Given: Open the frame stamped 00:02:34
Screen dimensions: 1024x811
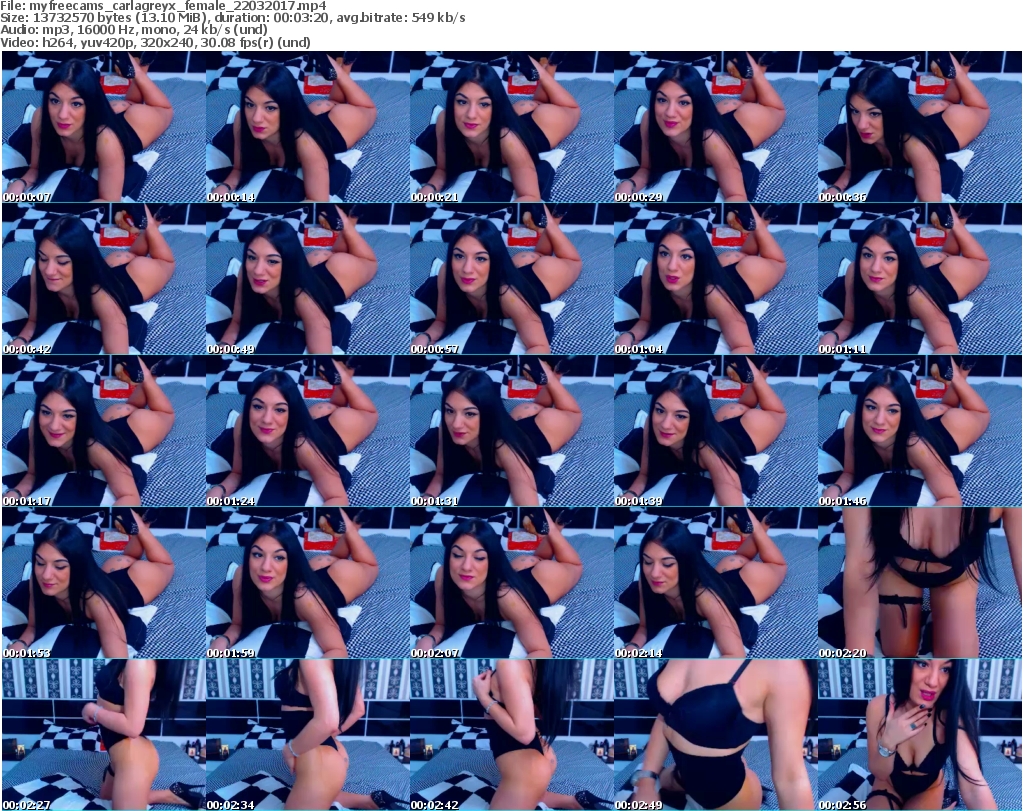Looking at the screenshot, I should 308,735.
